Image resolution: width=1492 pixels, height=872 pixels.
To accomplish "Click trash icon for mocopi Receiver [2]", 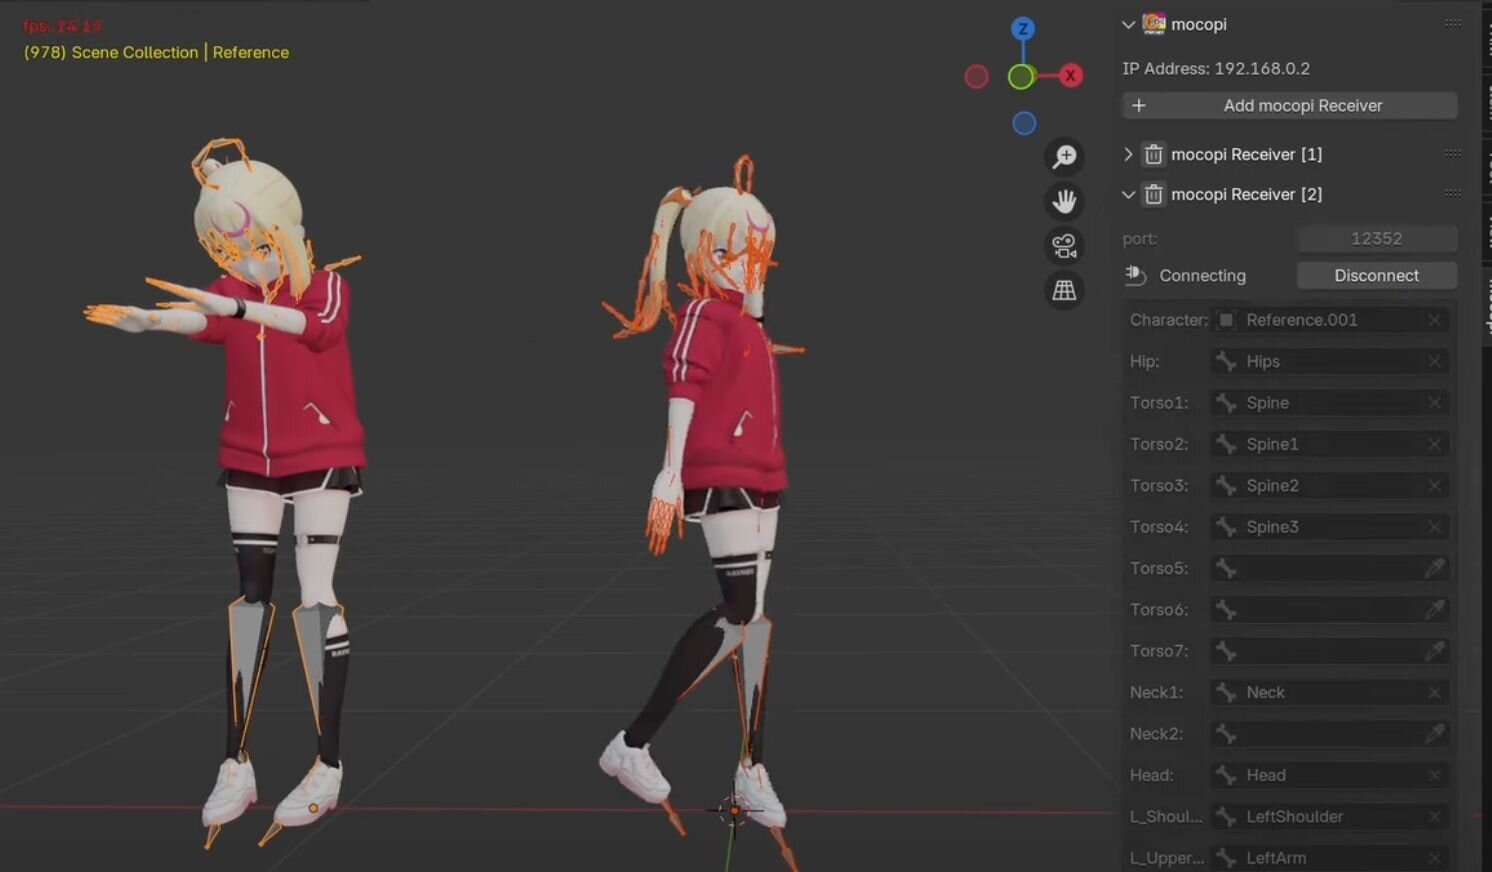I will tap(1153, 194).
